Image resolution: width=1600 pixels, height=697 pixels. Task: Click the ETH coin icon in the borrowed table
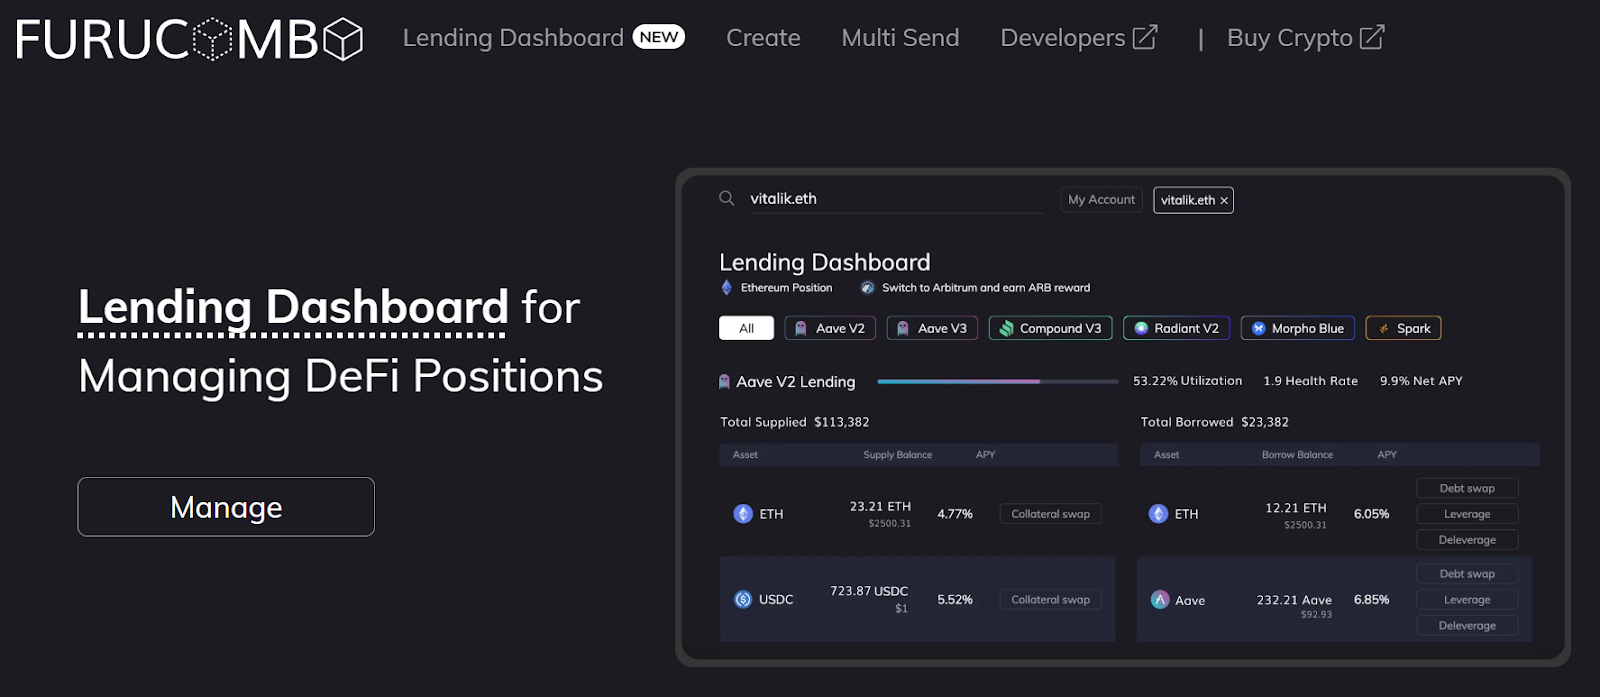(x=1158, y=514)
